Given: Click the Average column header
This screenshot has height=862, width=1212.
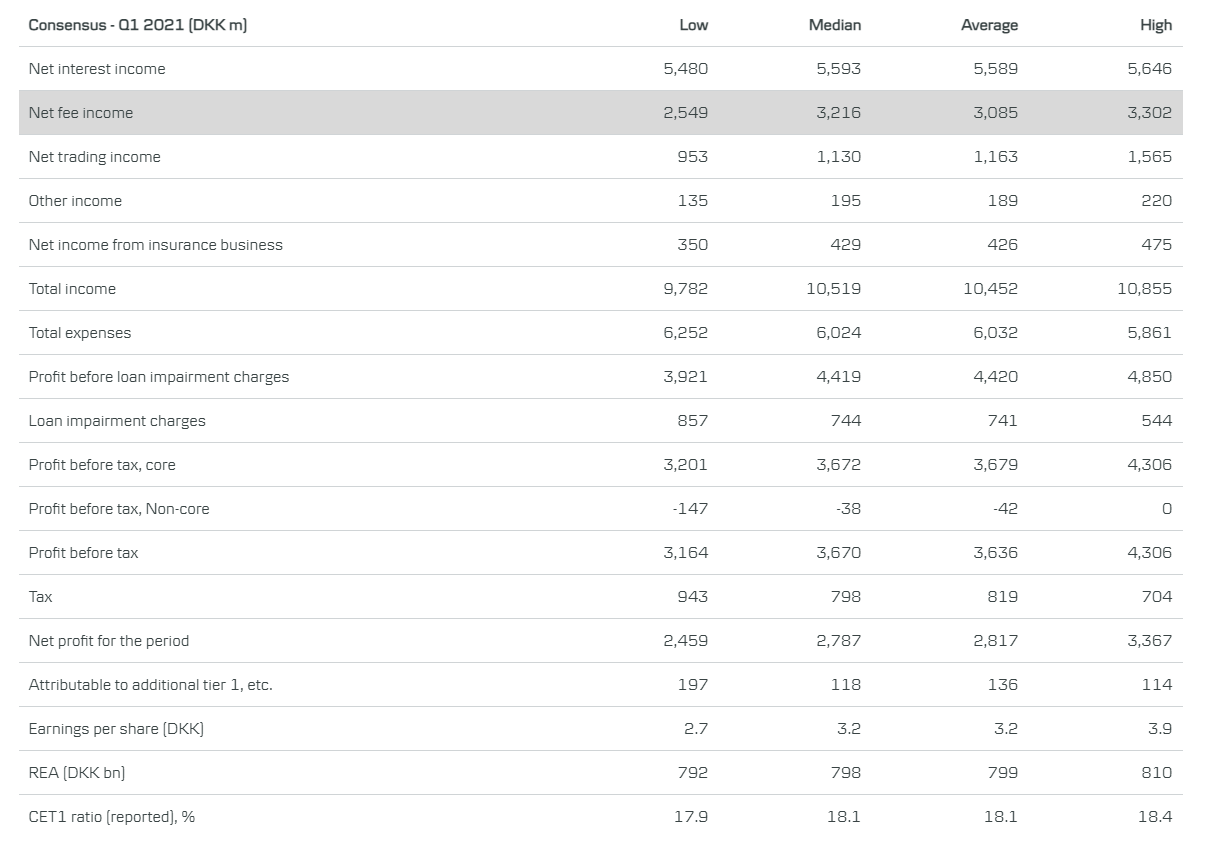Looking at the screenshot, I should pos(989,25).
